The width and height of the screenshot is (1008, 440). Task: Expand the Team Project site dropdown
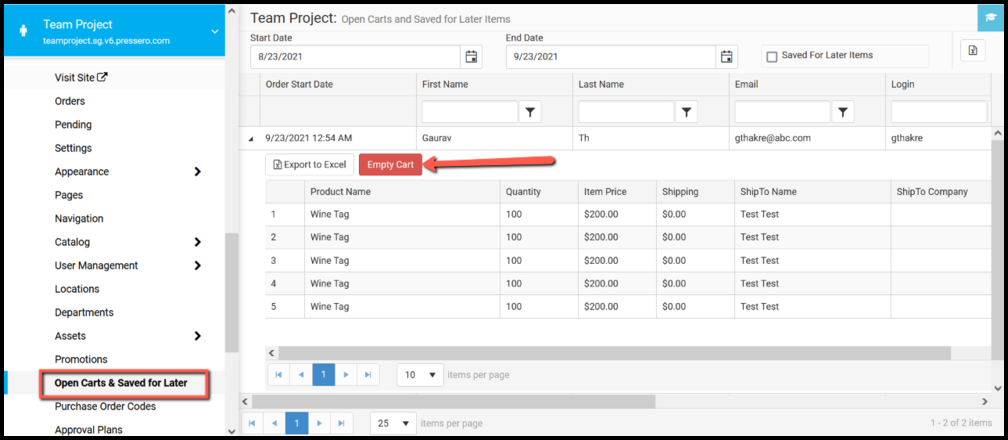214,32
